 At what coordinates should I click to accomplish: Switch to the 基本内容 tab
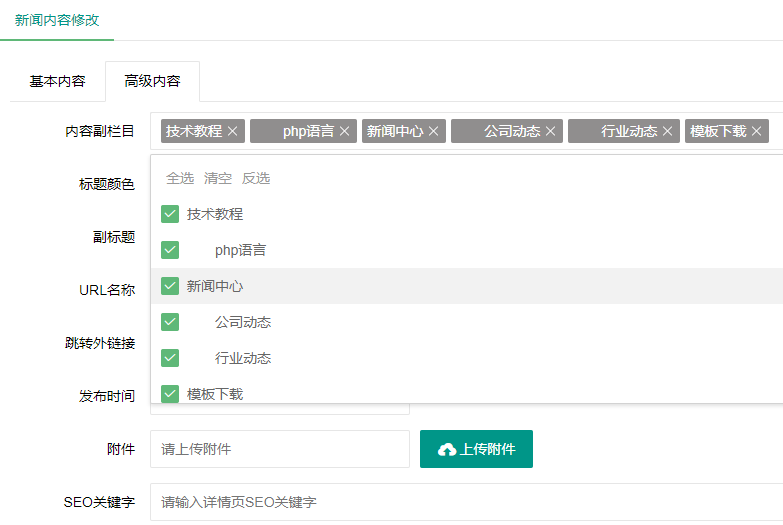point(57,81)
